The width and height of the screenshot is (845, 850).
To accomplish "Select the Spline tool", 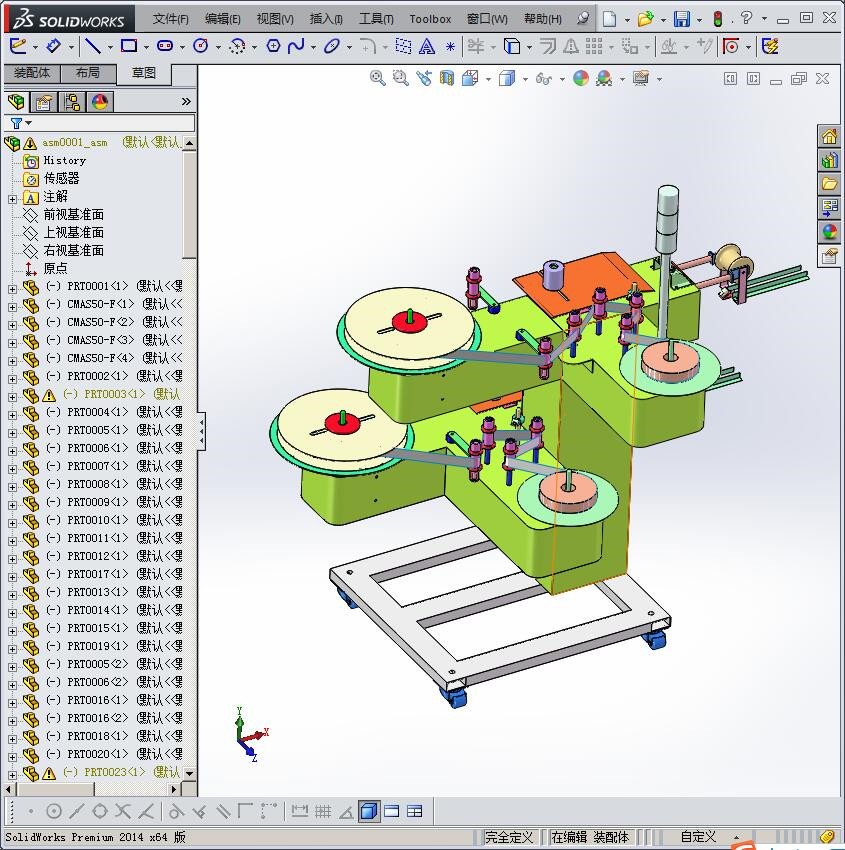I will click(296, 46).
